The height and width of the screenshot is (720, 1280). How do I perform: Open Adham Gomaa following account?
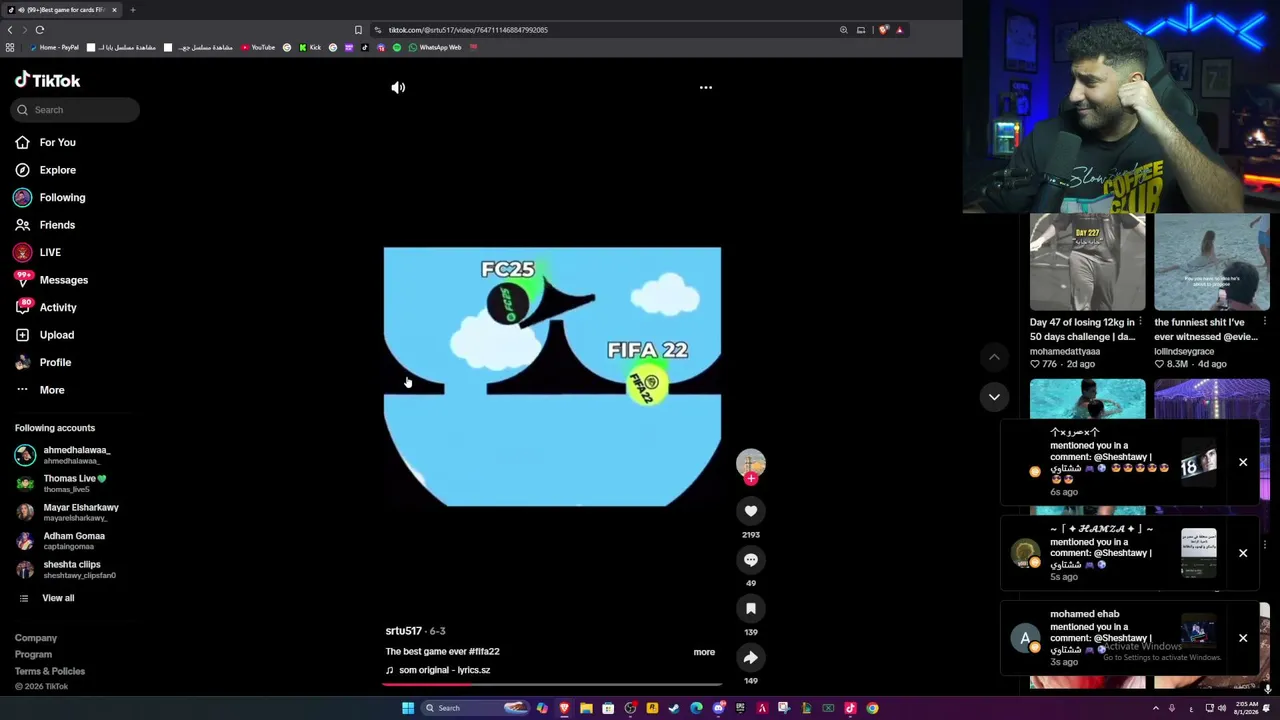(x=62, y=541)
